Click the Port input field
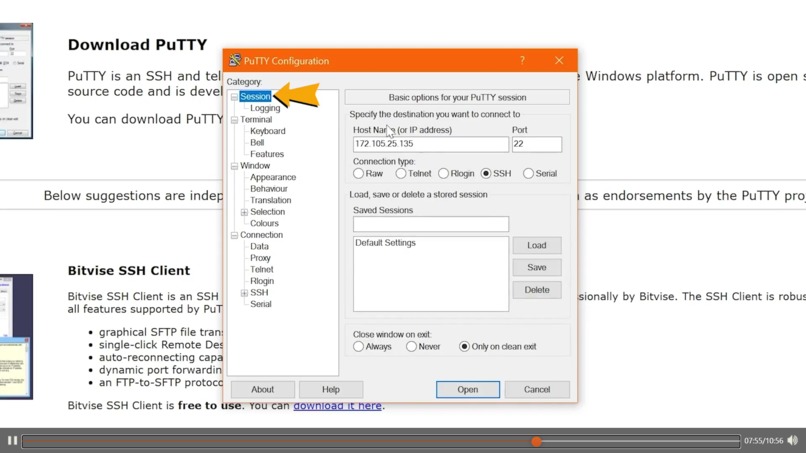Image resolution: width=806 pixels, height=453 pixels. [x=537, y=144]
